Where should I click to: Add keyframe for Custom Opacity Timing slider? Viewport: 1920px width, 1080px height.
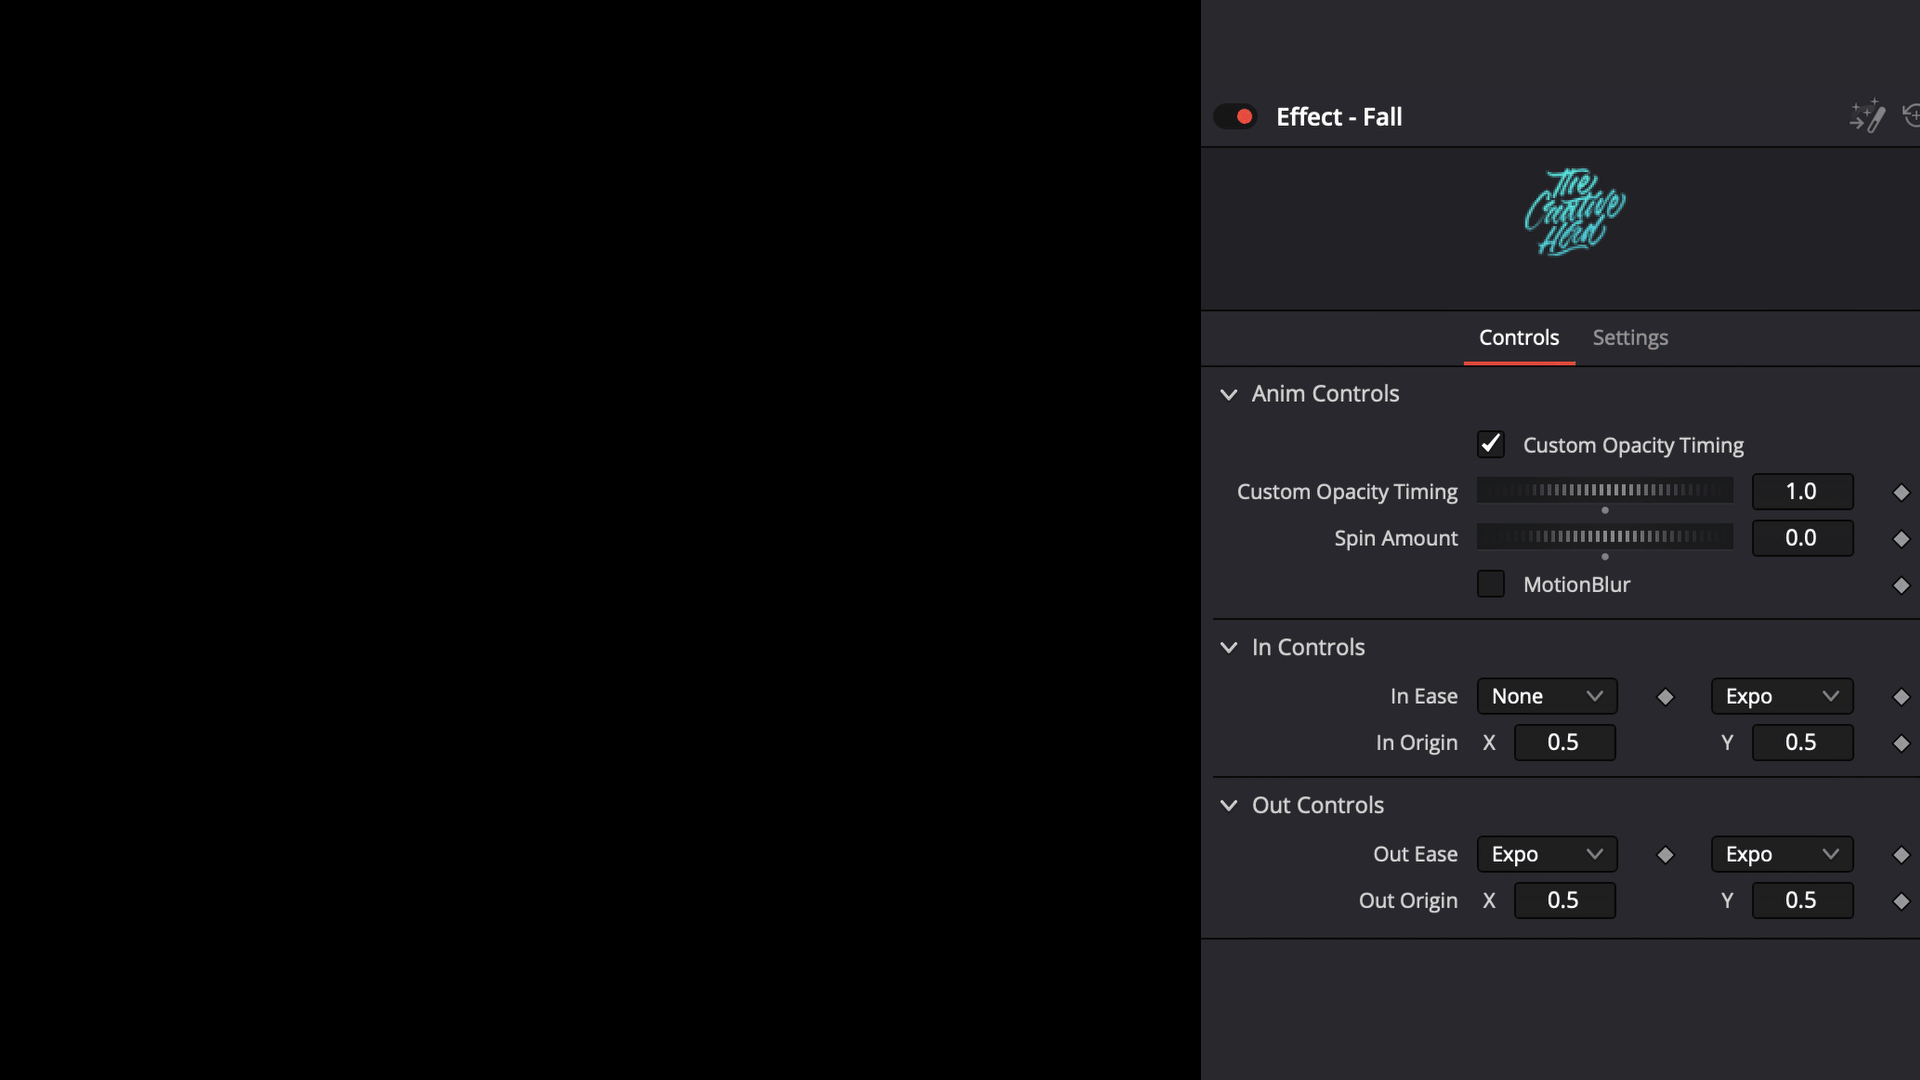tap(1901, 492)
